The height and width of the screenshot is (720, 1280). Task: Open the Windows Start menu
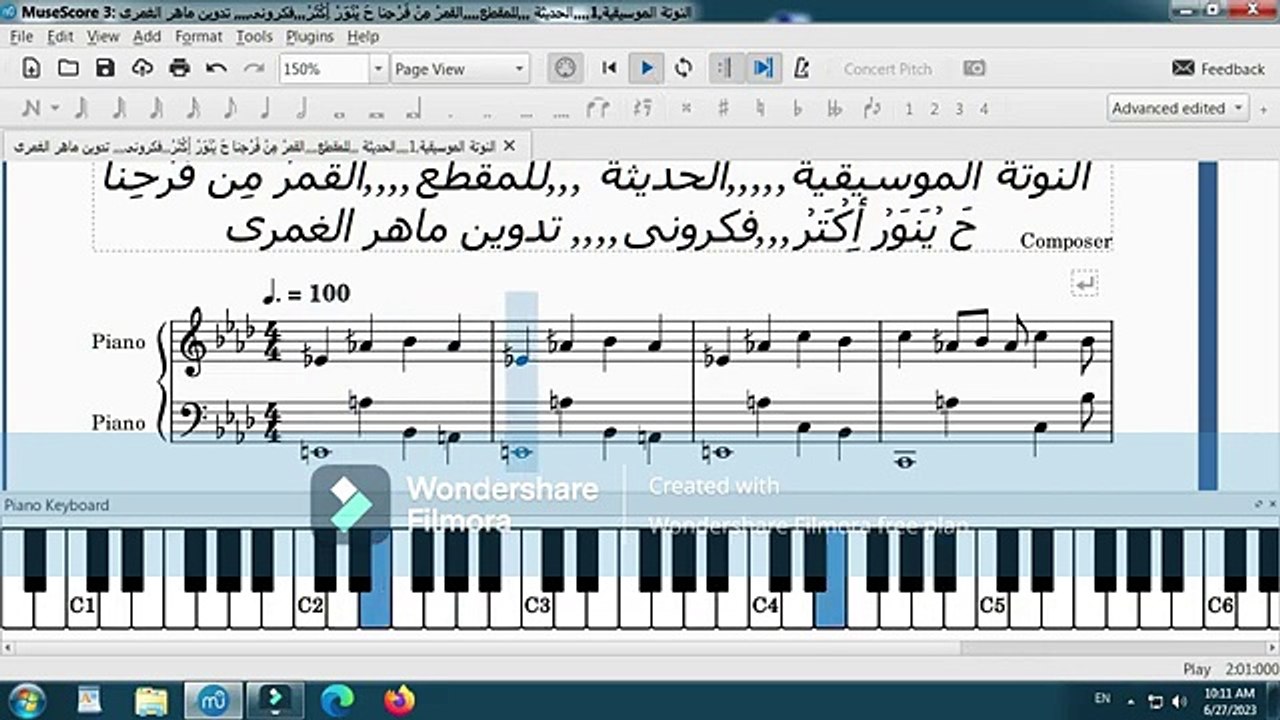[x=26, y=700]
